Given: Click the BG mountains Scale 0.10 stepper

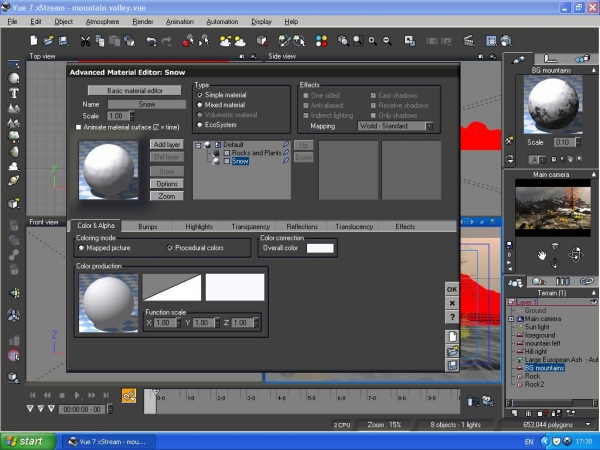Looking at the screenshot, I should [x=578, y=142].
